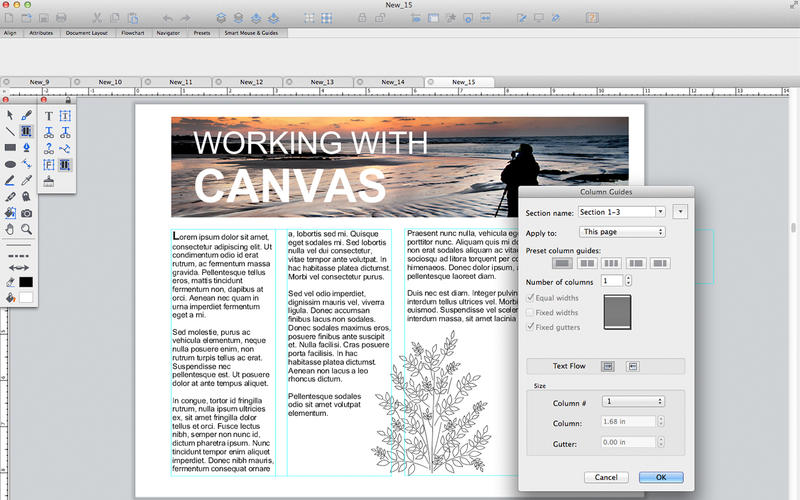Select the paintbrush tool in the toolbox

(27, 115)
